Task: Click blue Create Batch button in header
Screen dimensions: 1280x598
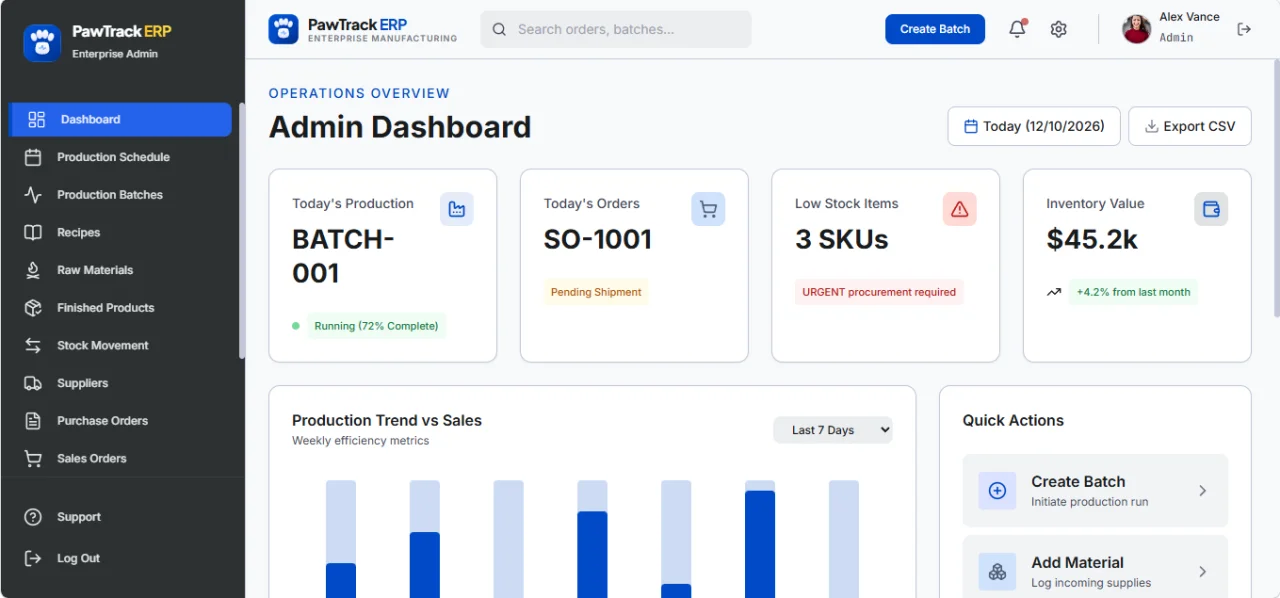Action: (x=935, y=29)
